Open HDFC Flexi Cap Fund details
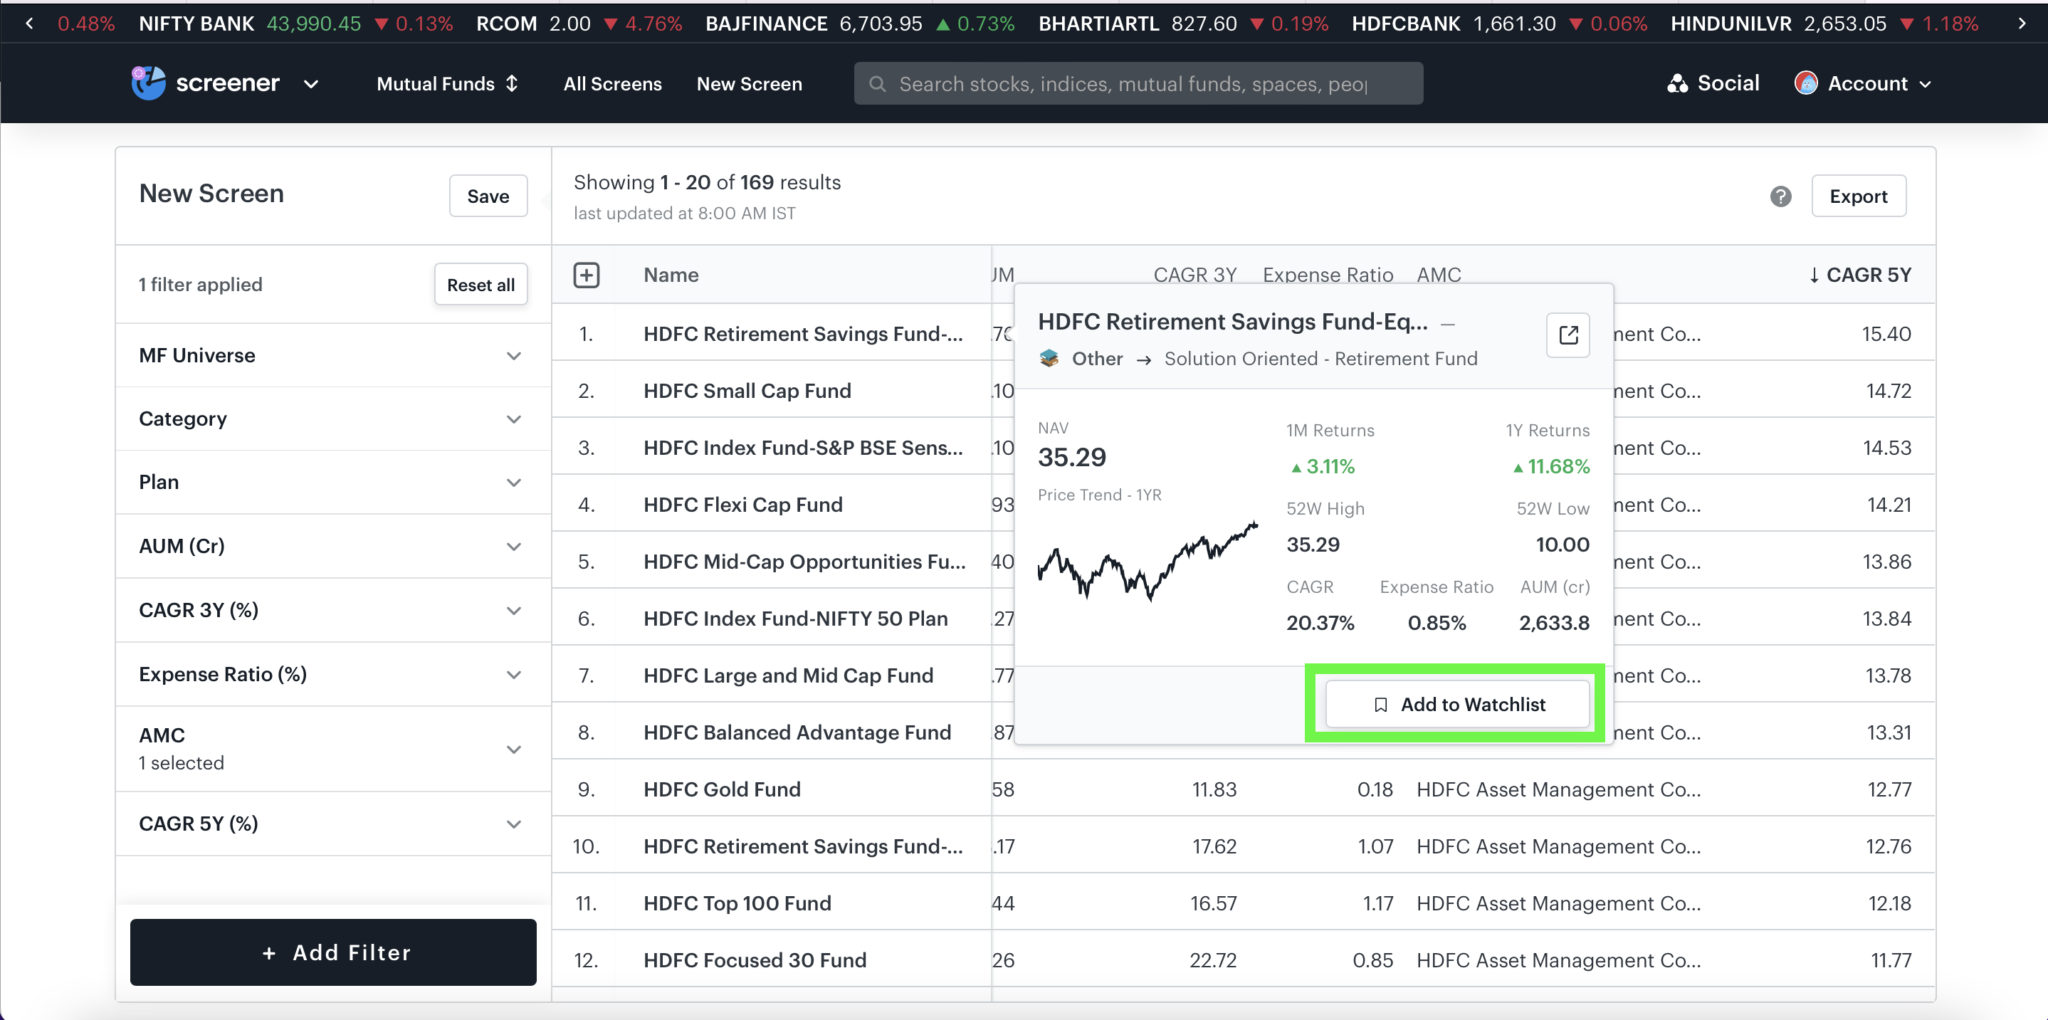Screen dimensions: 2048x1020 [x=742, y=504]
